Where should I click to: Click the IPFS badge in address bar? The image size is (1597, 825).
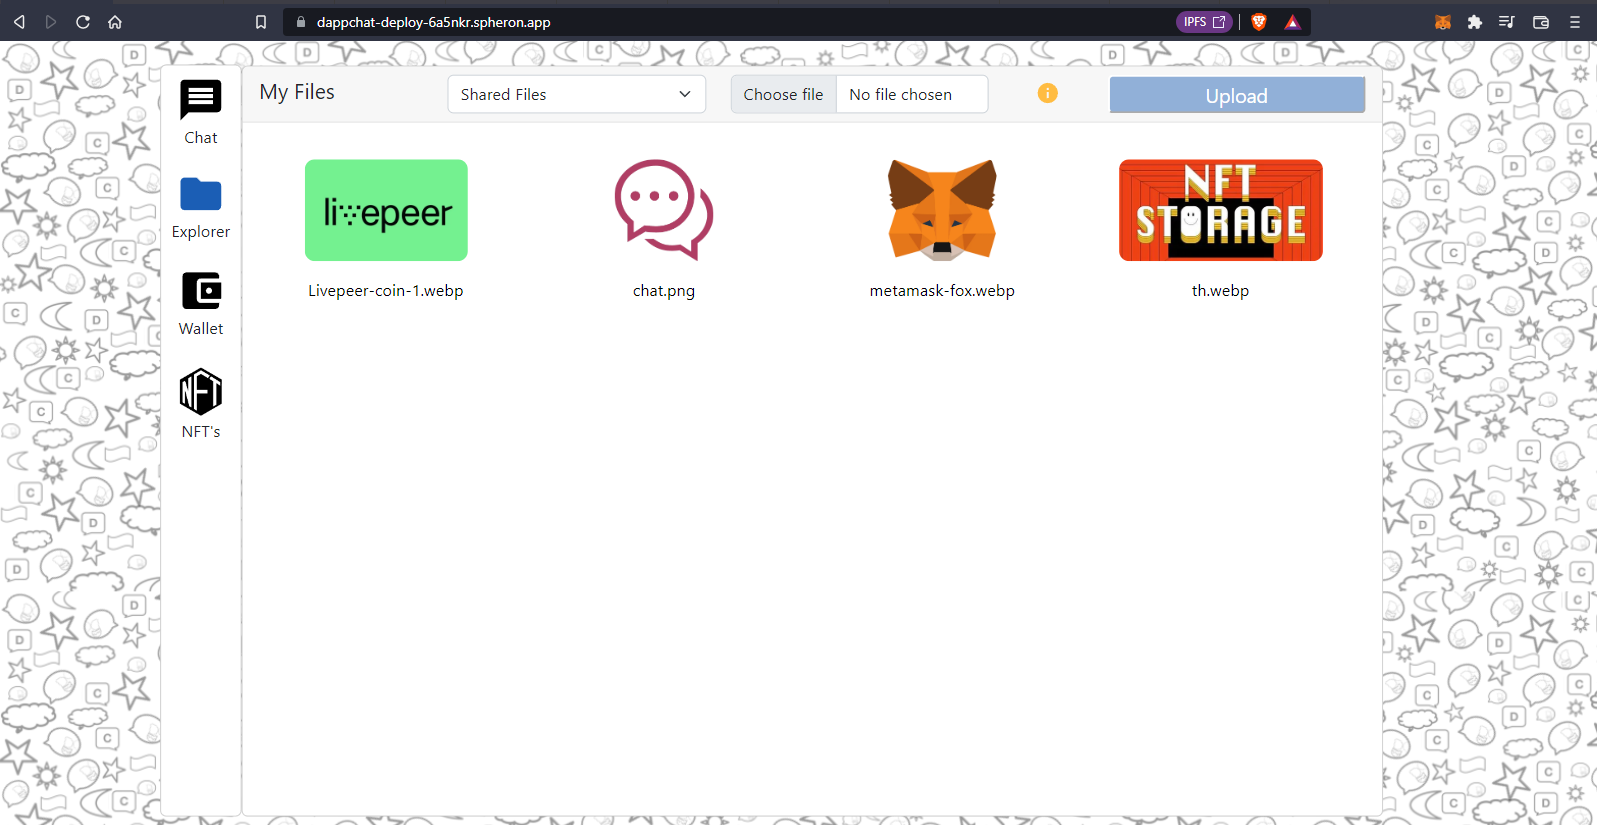[x=1204, y=22]
